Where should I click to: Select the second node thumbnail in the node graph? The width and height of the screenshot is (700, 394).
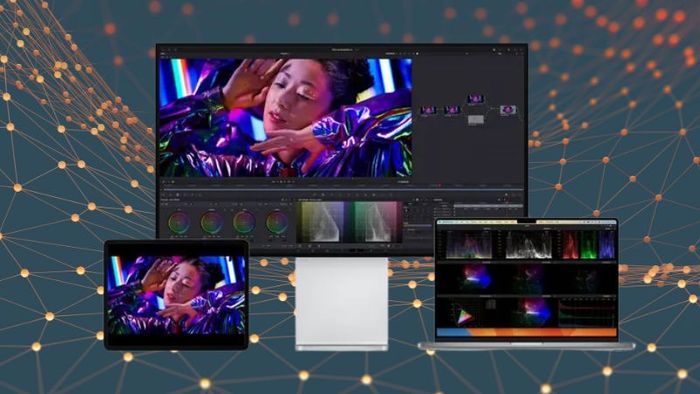pos(451,109)
